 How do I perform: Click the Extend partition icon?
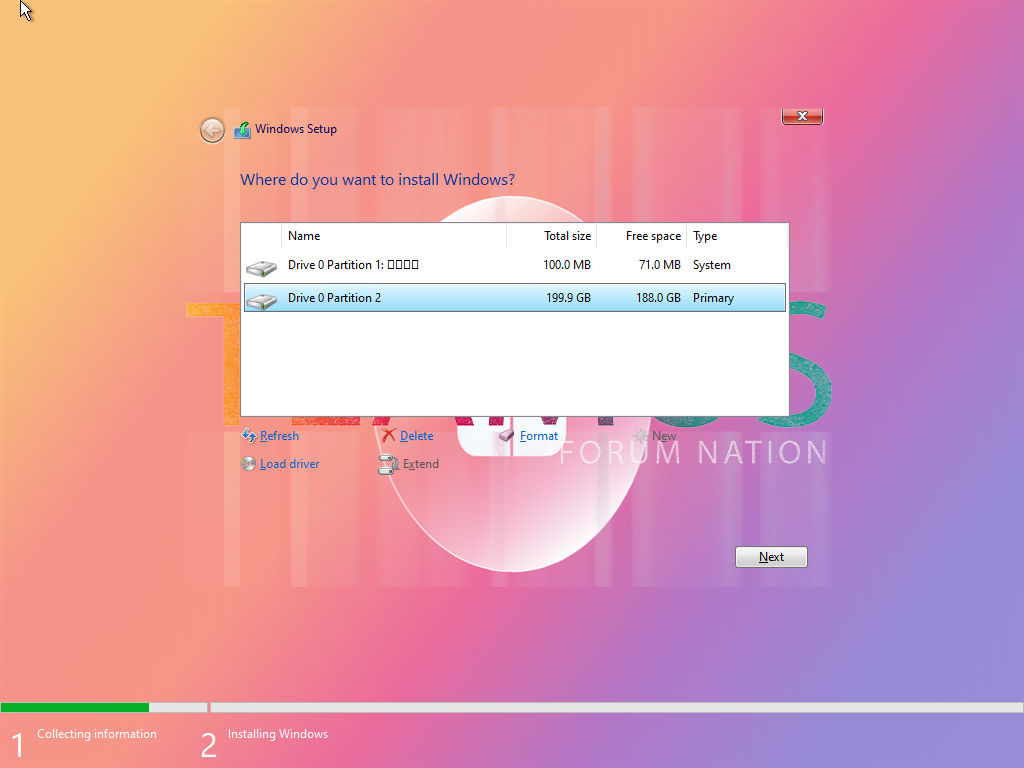pyautogui.click(x=389, y=464)
